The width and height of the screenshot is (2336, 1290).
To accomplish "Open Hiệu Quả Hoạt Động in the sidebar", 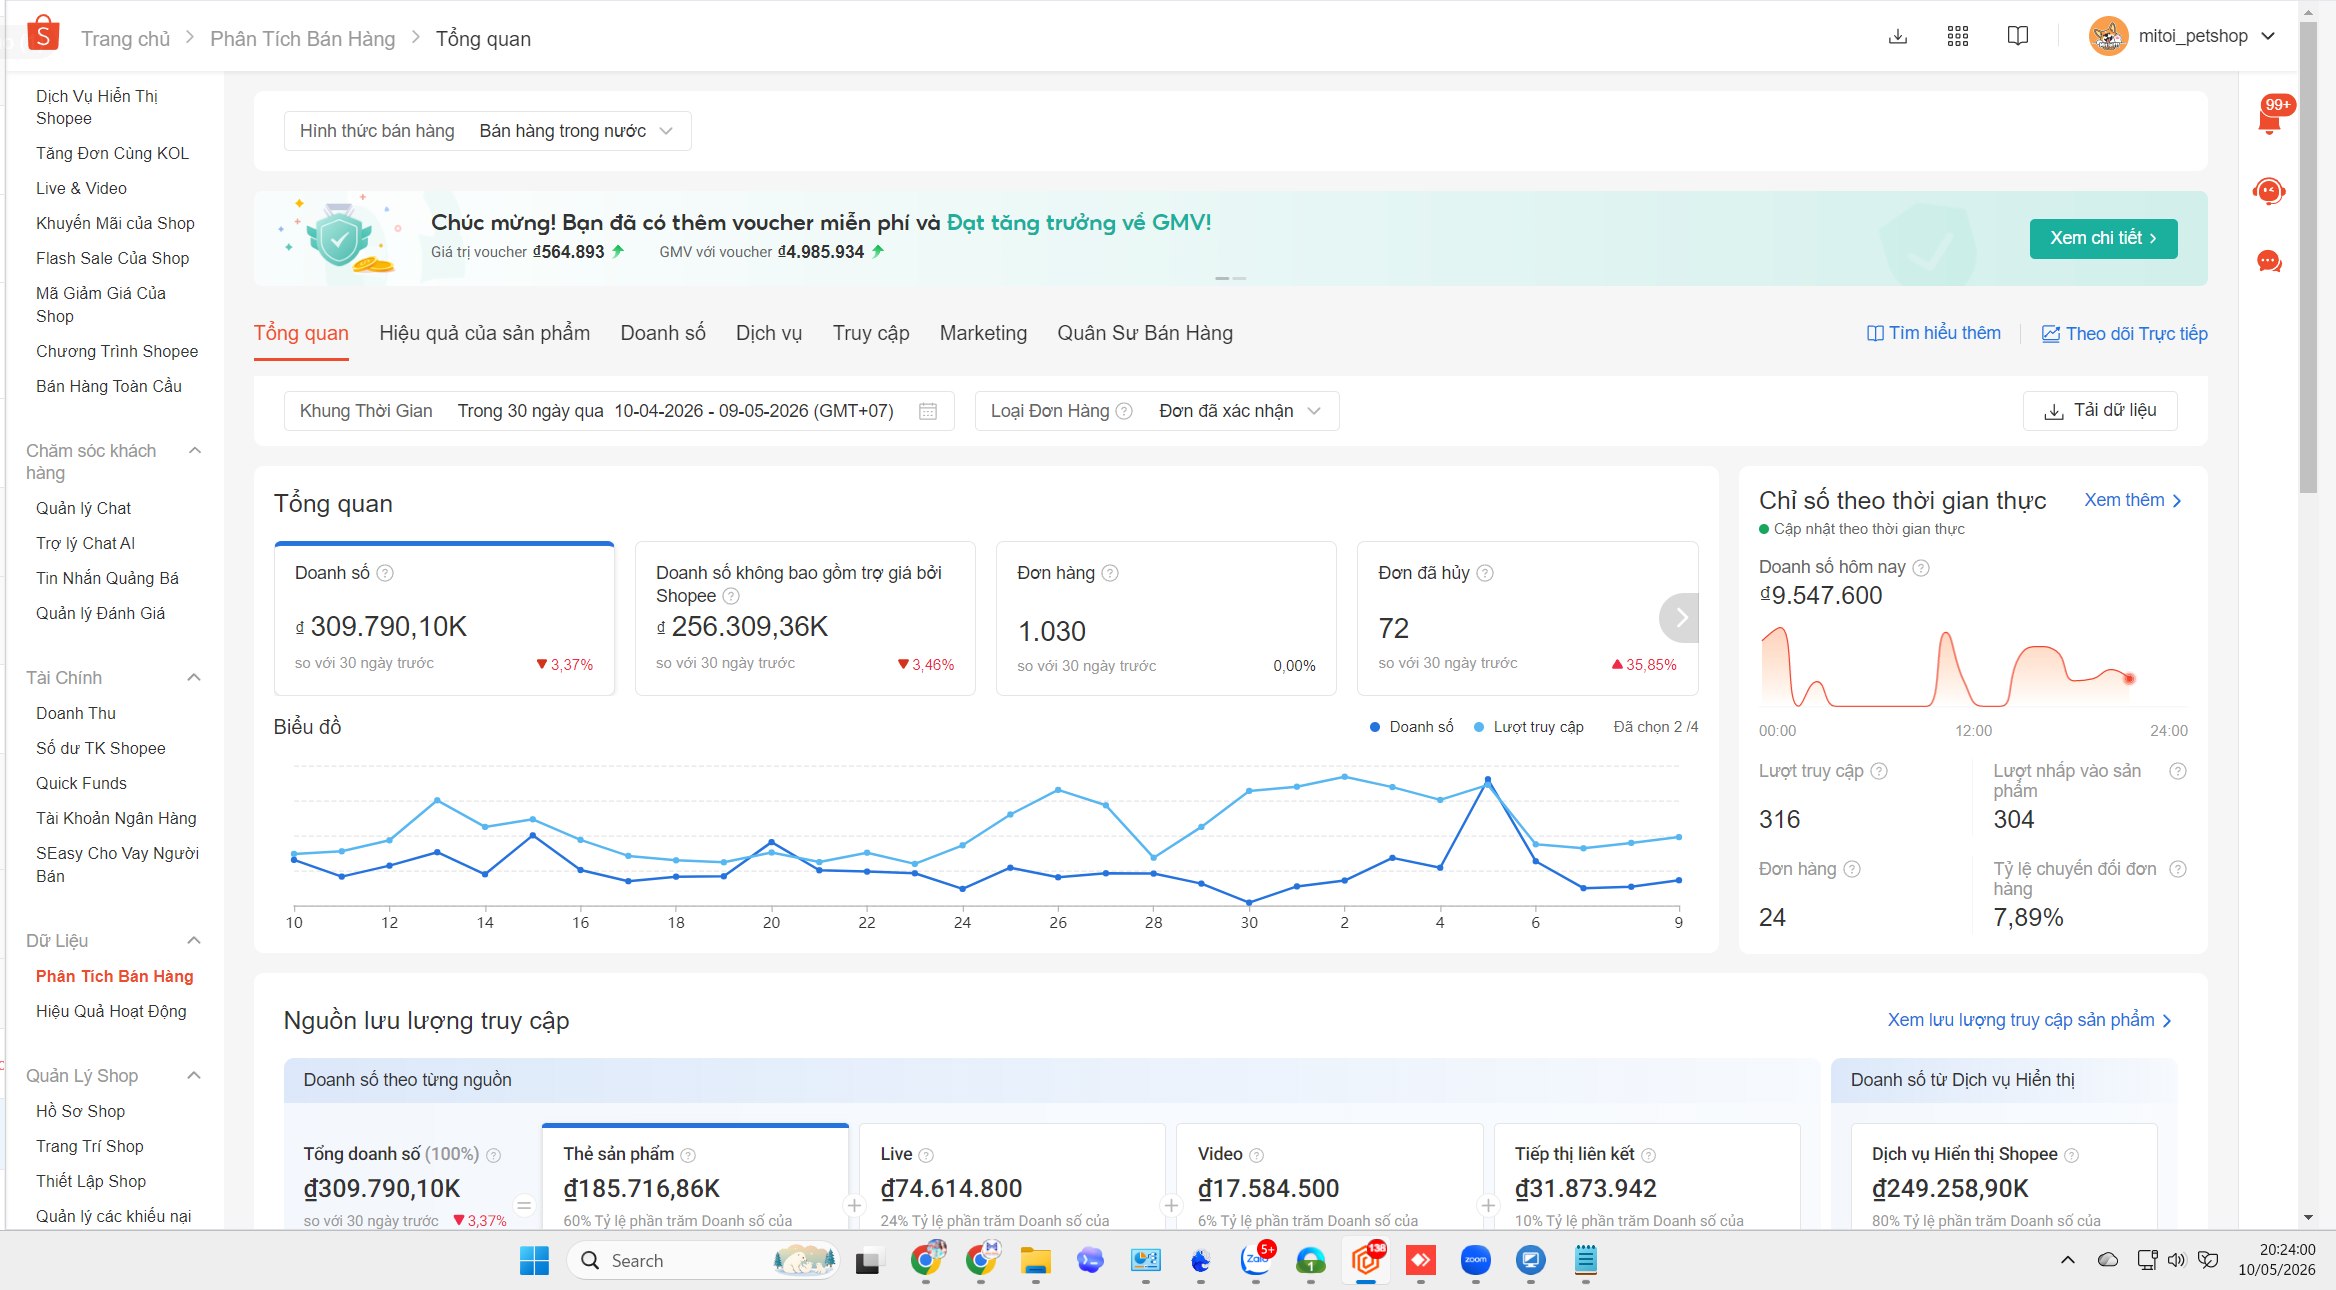I will click(111, 1011).
